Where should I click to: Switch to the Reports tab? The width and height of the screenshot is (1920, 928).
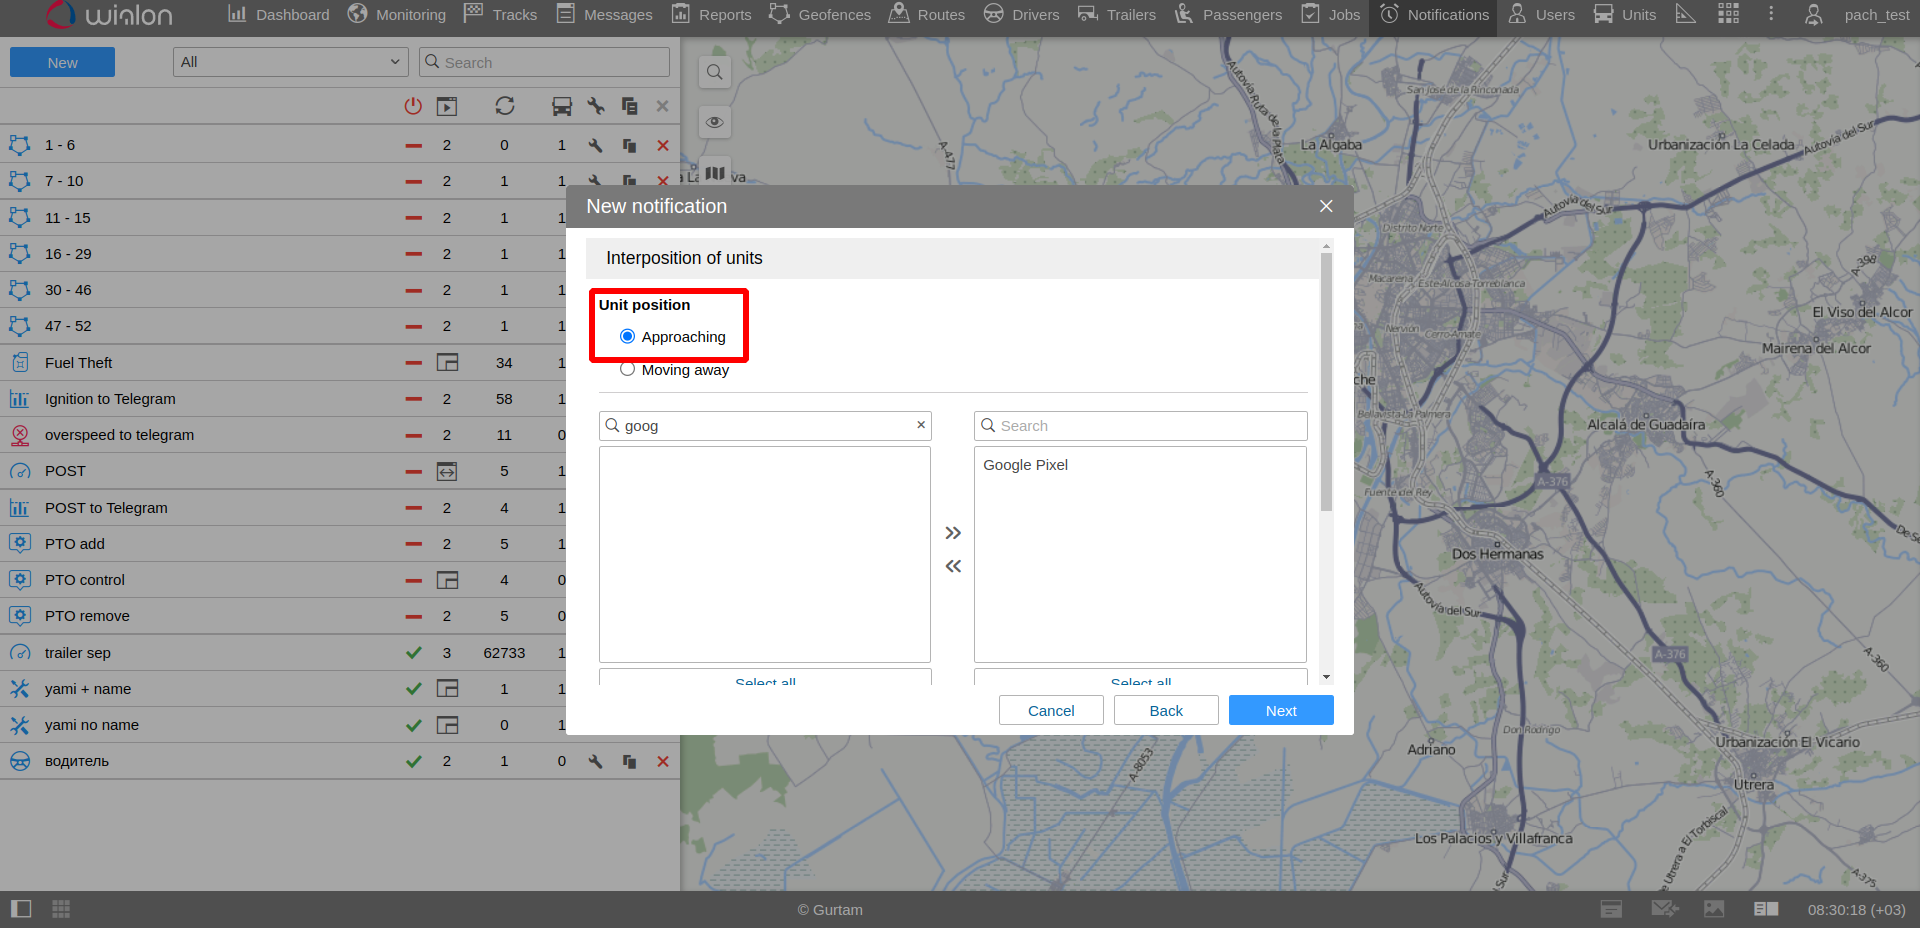pos(711,14)
